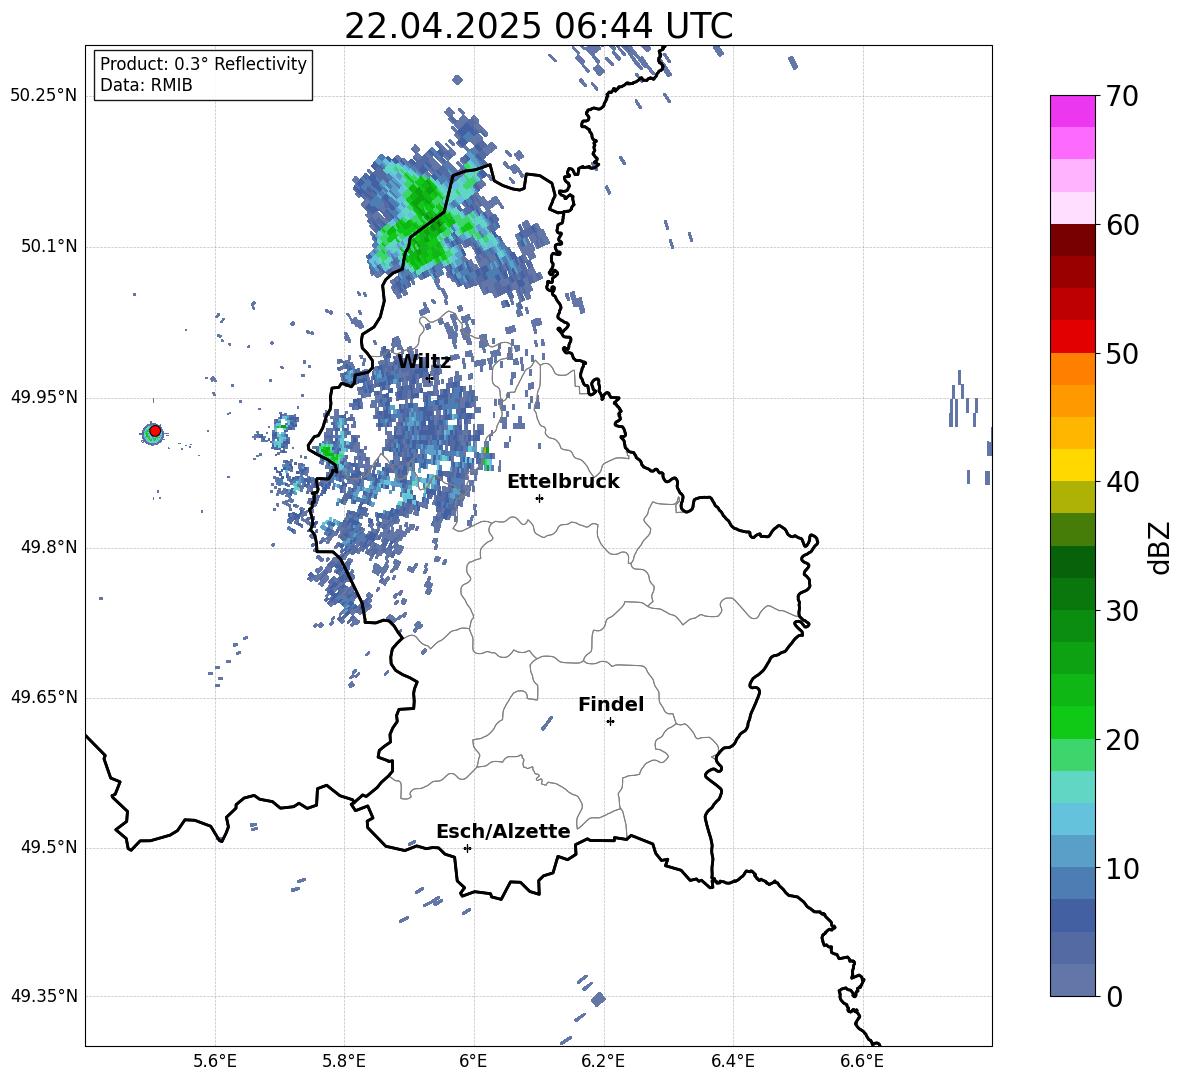Click the Product: 0.3° Reflectivity text
The height and width of the screenshot is (1081, 1184).
pos(203,64)
